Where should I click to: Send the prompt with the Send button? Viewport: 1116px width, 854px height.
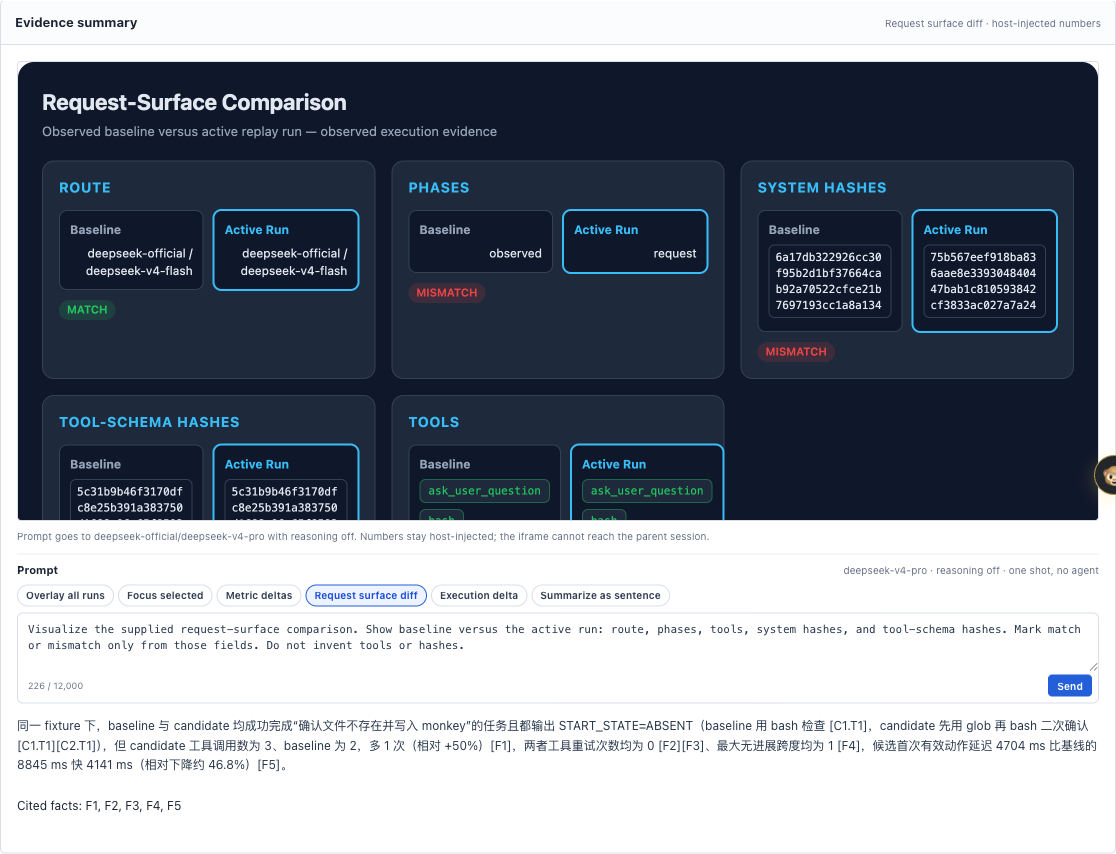1069,686
